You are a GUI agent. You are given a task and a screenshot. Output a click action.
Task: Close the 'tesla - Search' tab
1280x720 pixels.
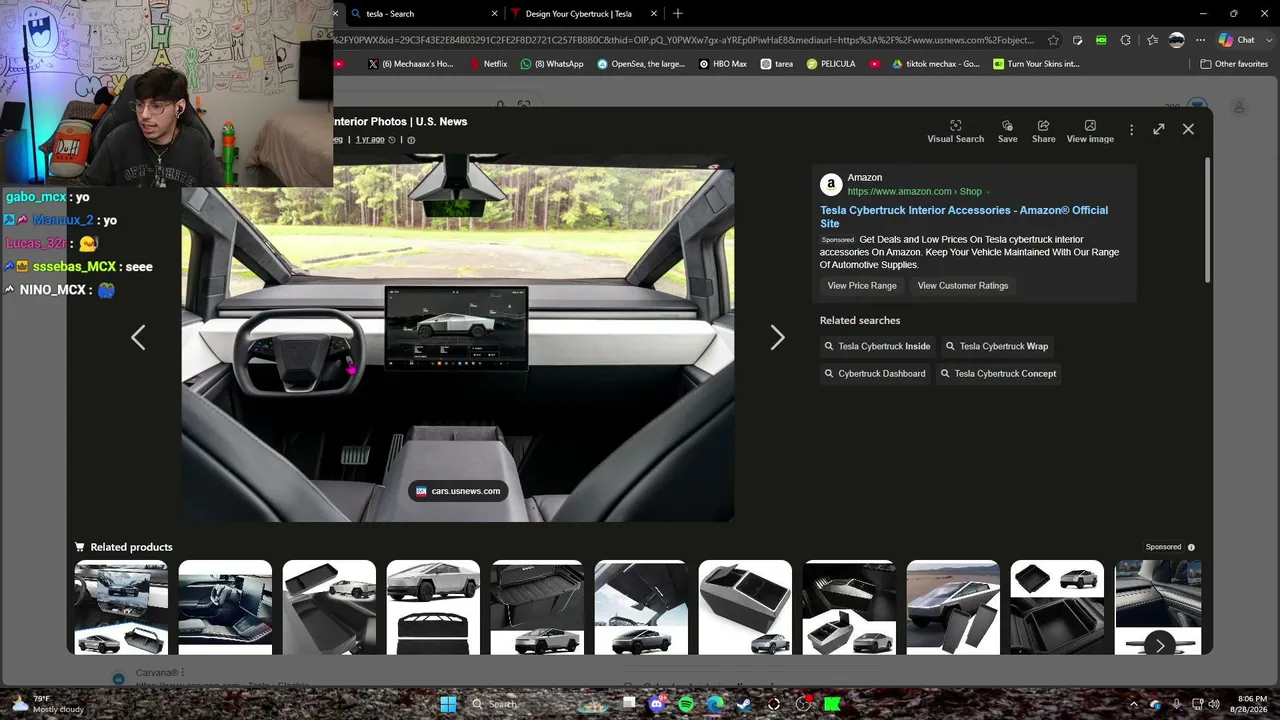(x=494, y=14)
